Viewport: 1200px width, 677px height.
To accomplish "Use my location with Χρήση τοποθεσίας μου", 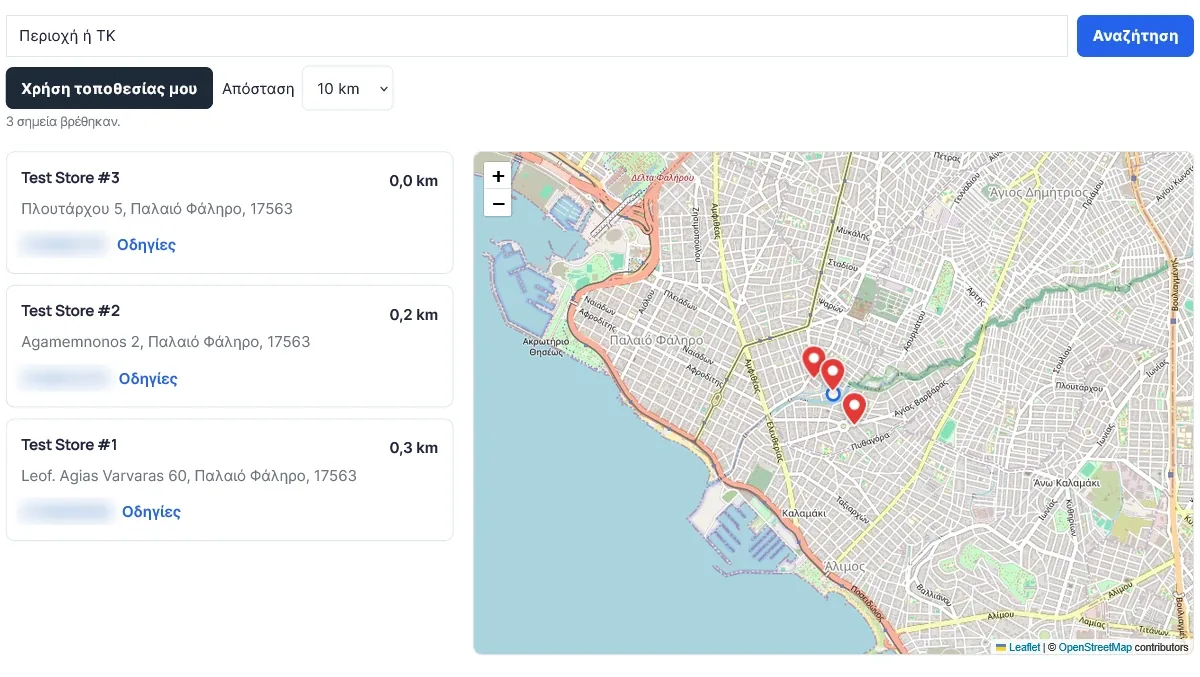I will [109, 88].
